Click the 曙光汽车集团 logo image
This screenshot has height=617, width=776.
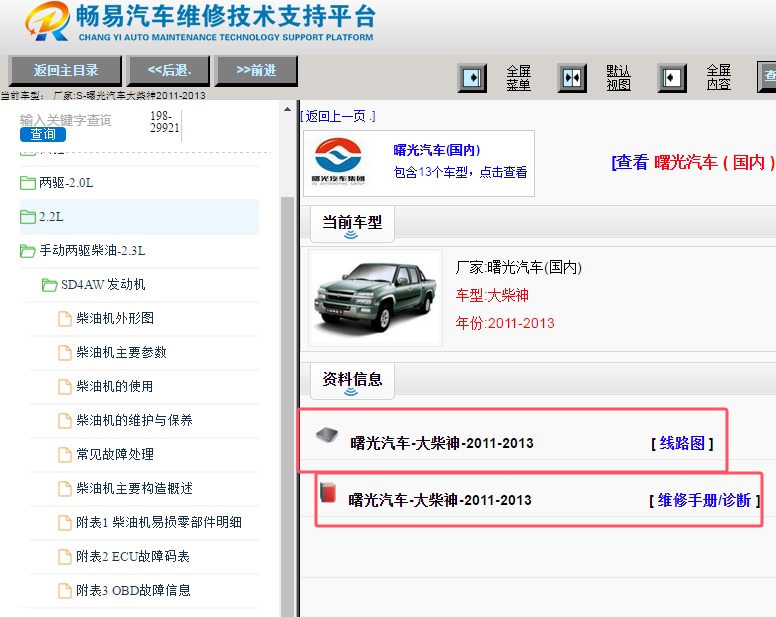(339, 162)
